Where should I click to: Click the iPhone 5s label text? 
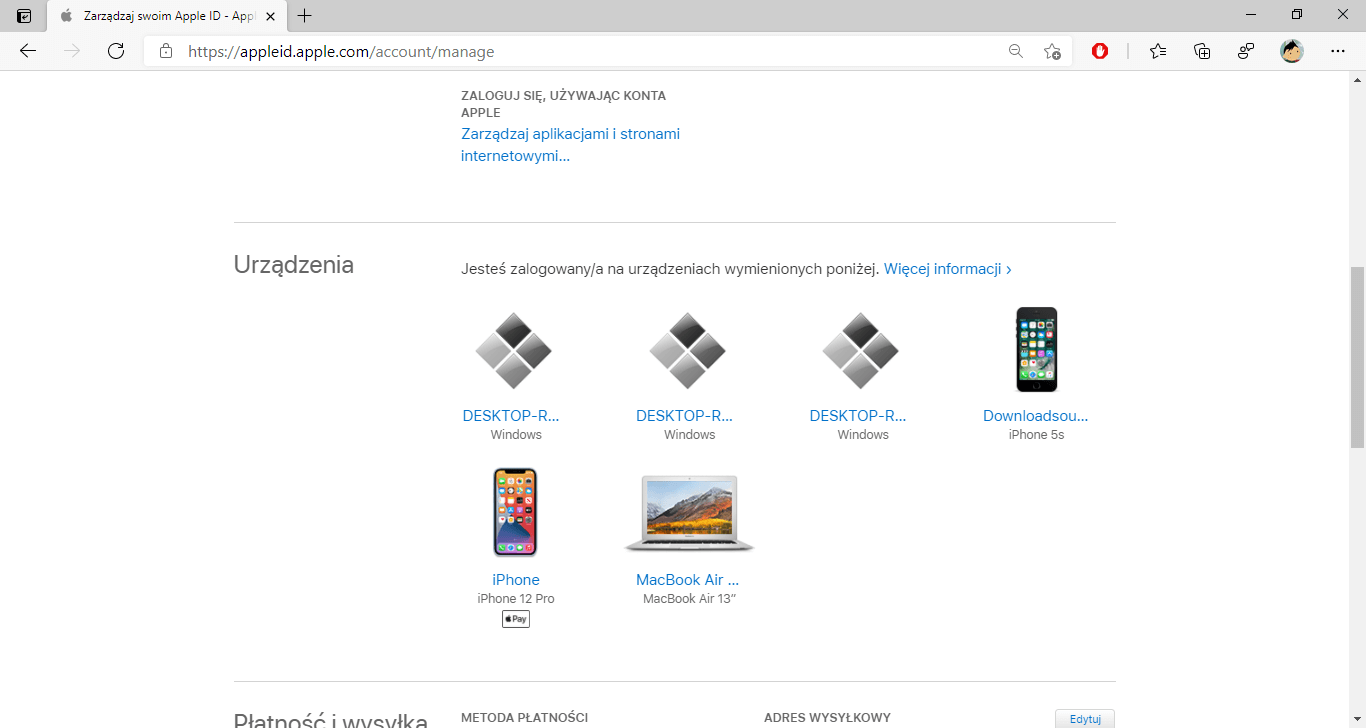(x=1036, y=435)
